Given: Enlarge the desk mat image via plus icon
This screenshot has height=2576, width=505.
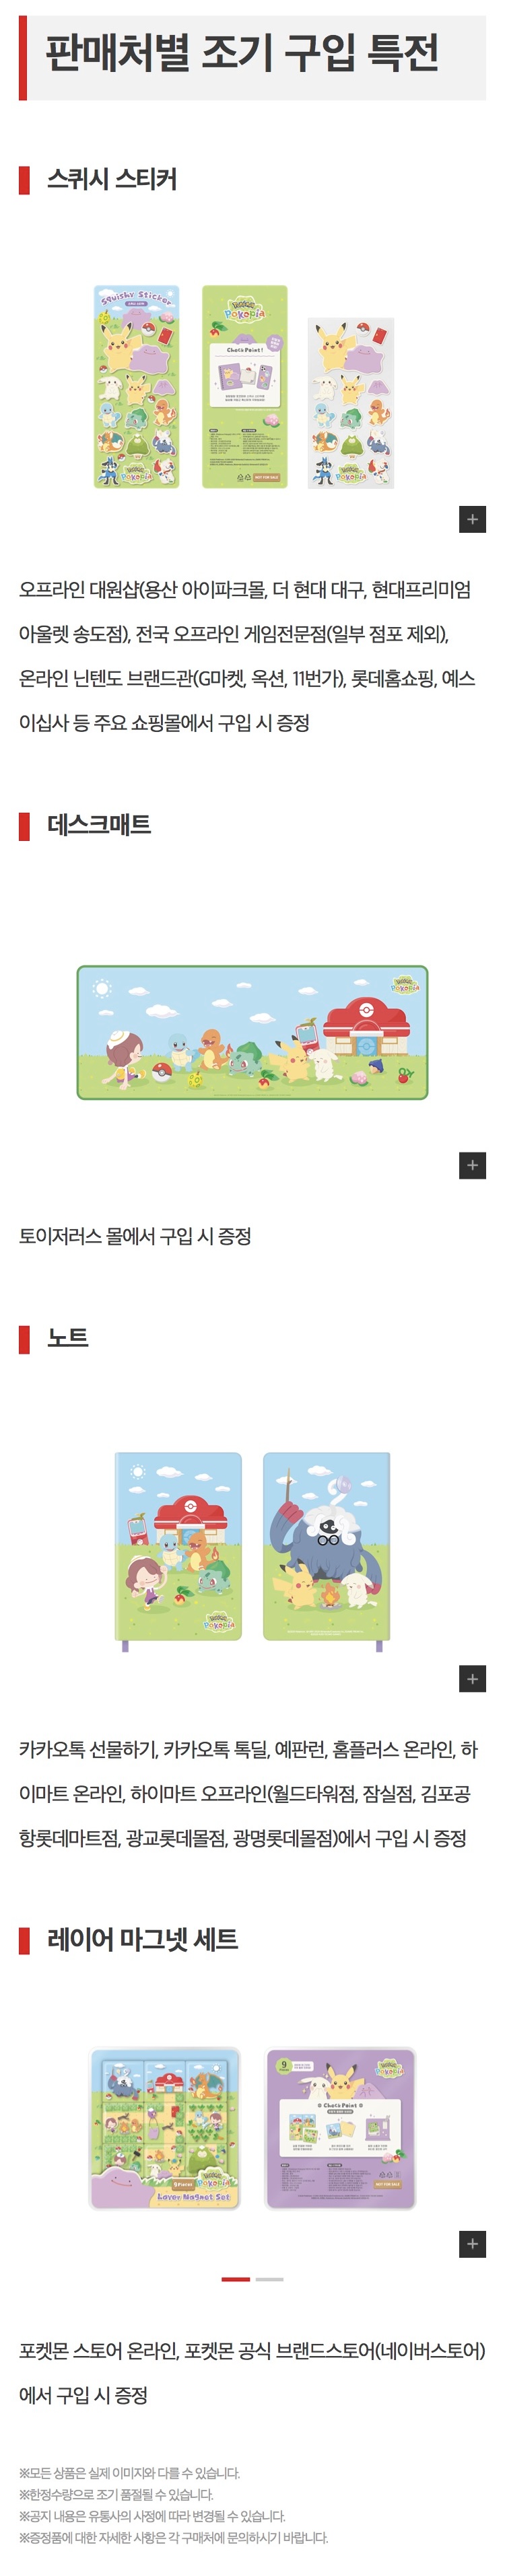Looking at the screenshot, I should coord(472,1165).
